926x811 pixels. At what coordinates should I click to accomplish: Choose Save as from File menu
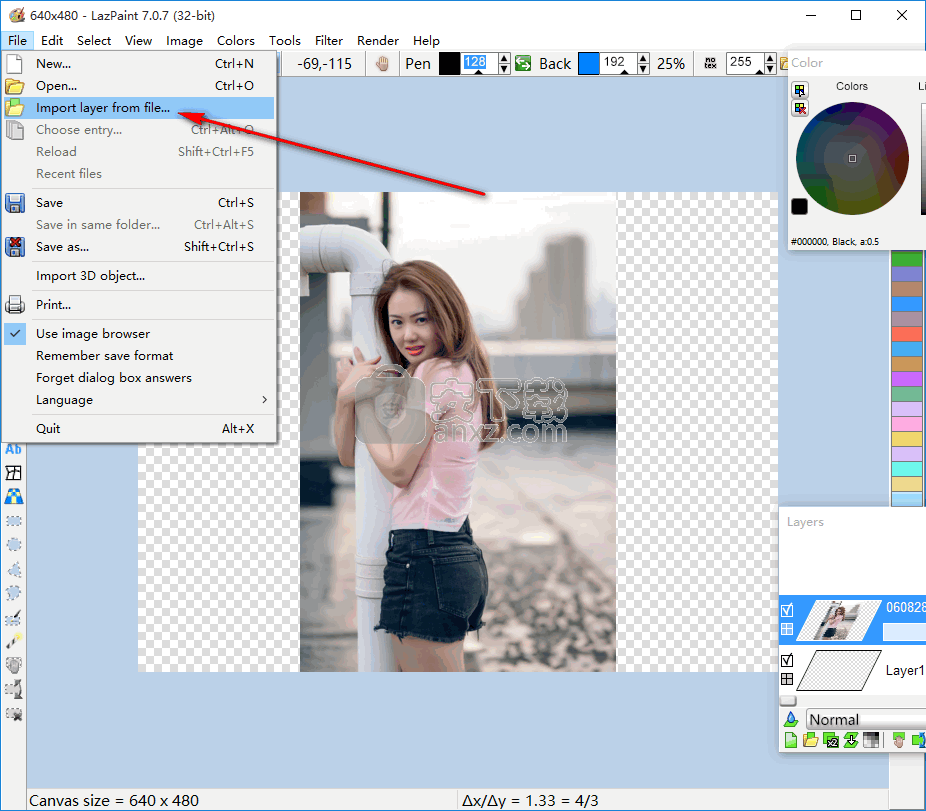[x=139, y=247]
